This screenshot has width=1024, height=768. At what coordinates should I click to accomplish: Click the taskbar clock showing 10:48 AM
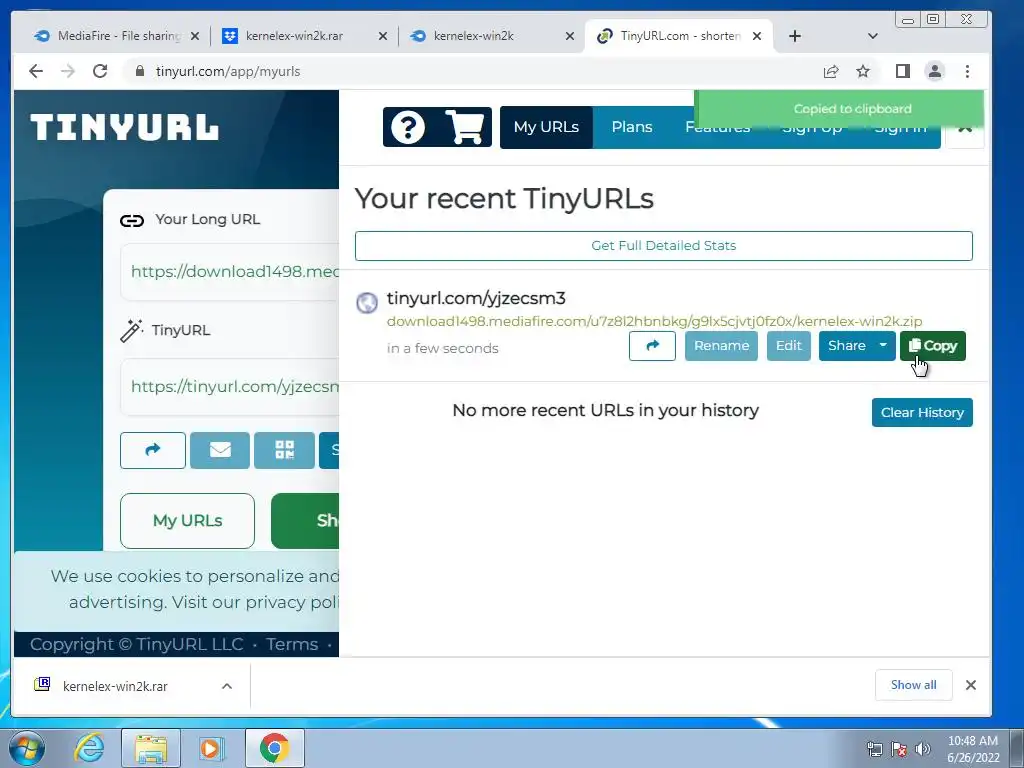click(x=973, y=749)
